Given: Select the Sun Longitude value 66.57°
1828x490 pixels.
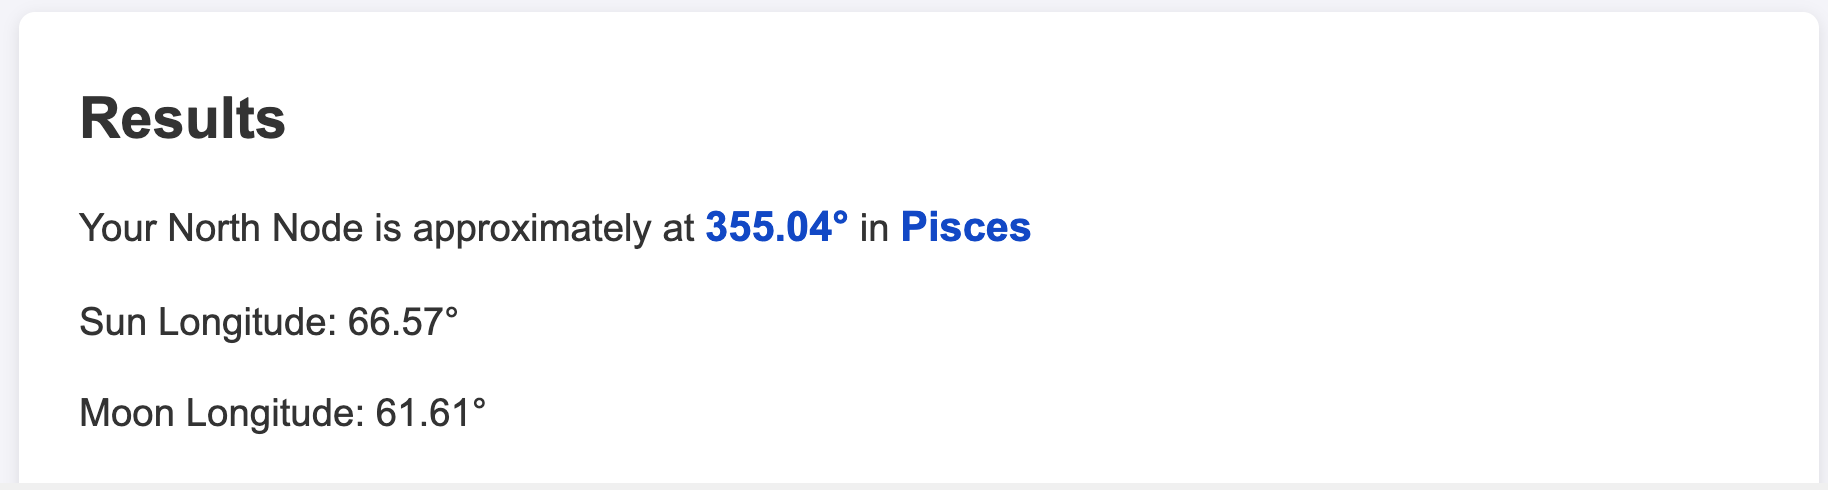Looking at the screenshot, I should tap(403, 322).
